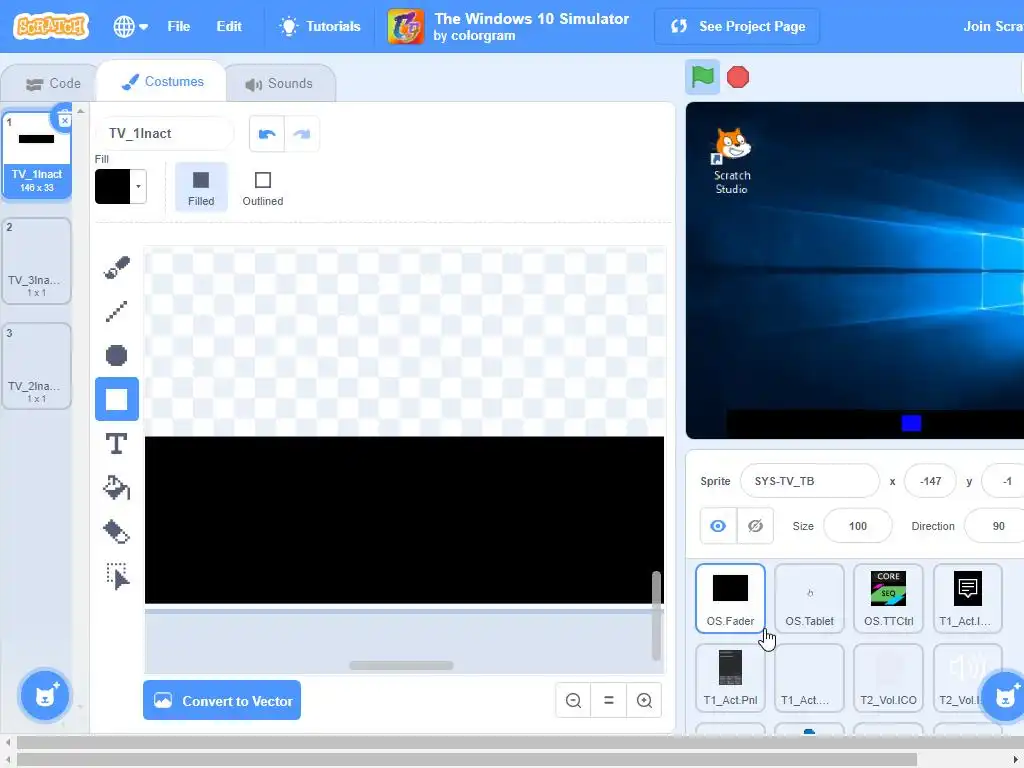Click the project author thumbnail icon
This screenshot has height=768, width=1024.
pos(405,26)
